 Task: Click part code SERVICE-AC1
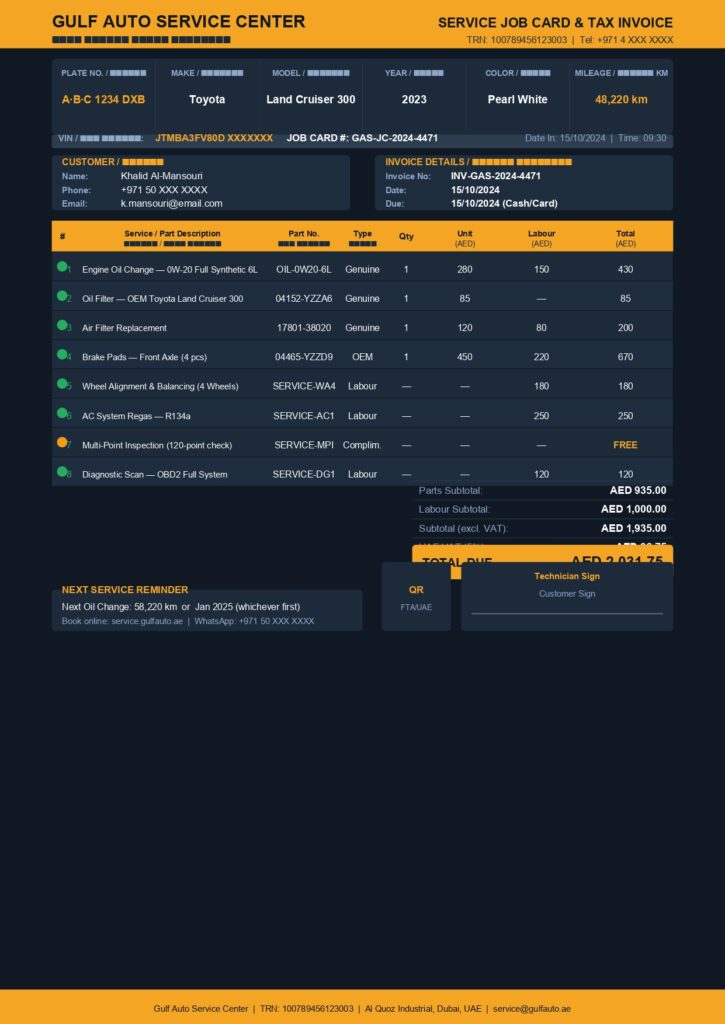(x=304, y=415)
